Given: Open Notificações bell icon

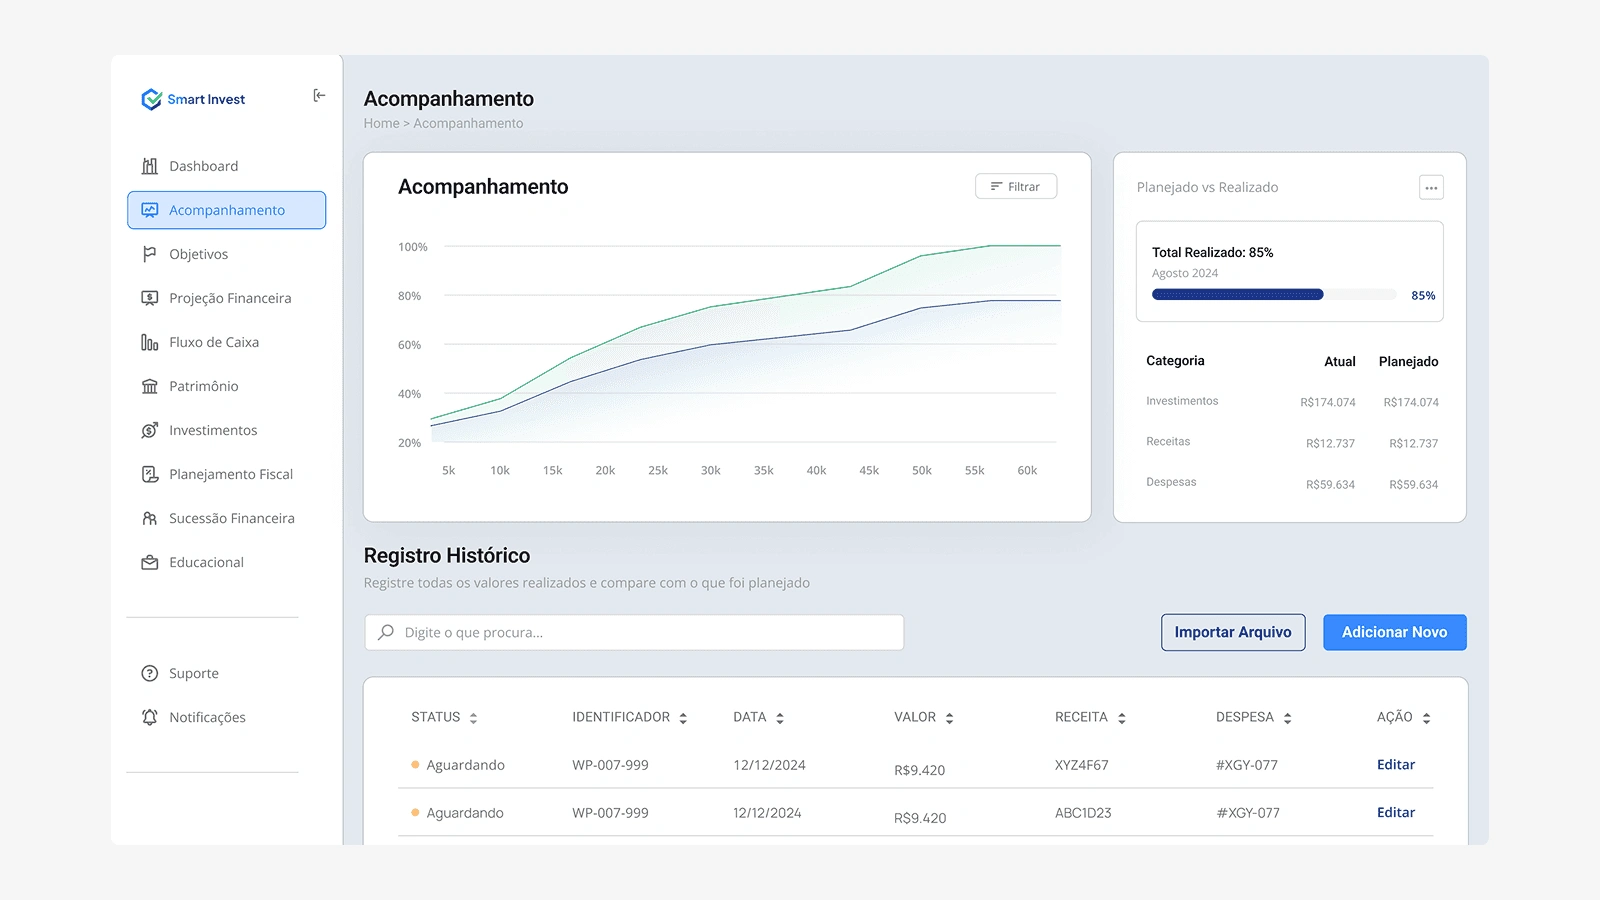Looking at the screenshot, I should [150, 717].
